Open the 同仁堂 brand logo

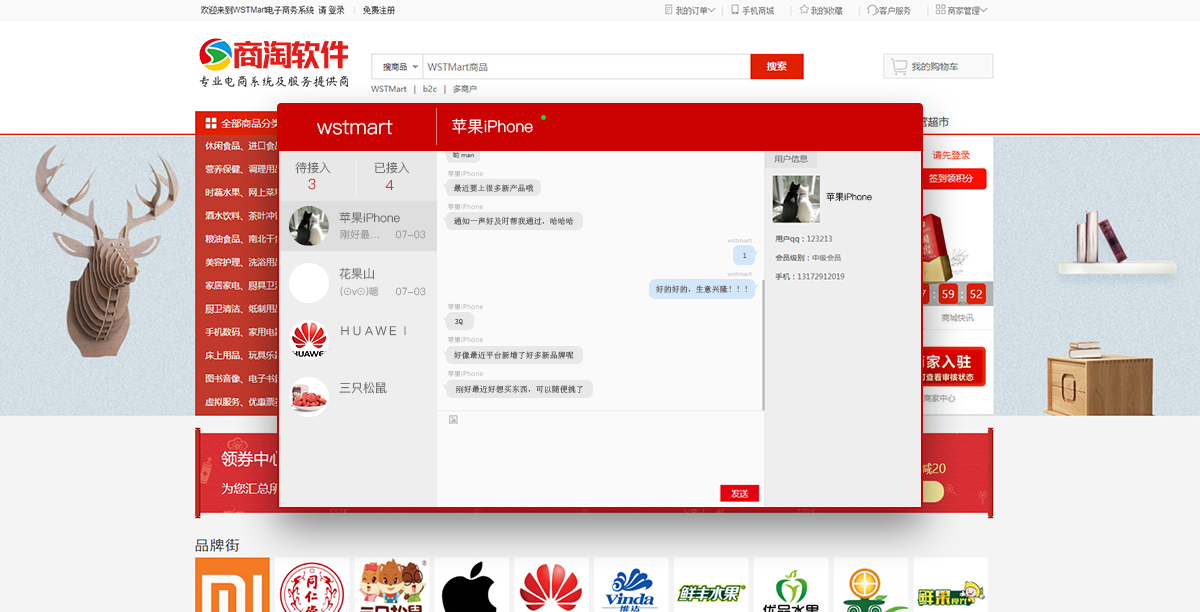(x=312, y=585)
